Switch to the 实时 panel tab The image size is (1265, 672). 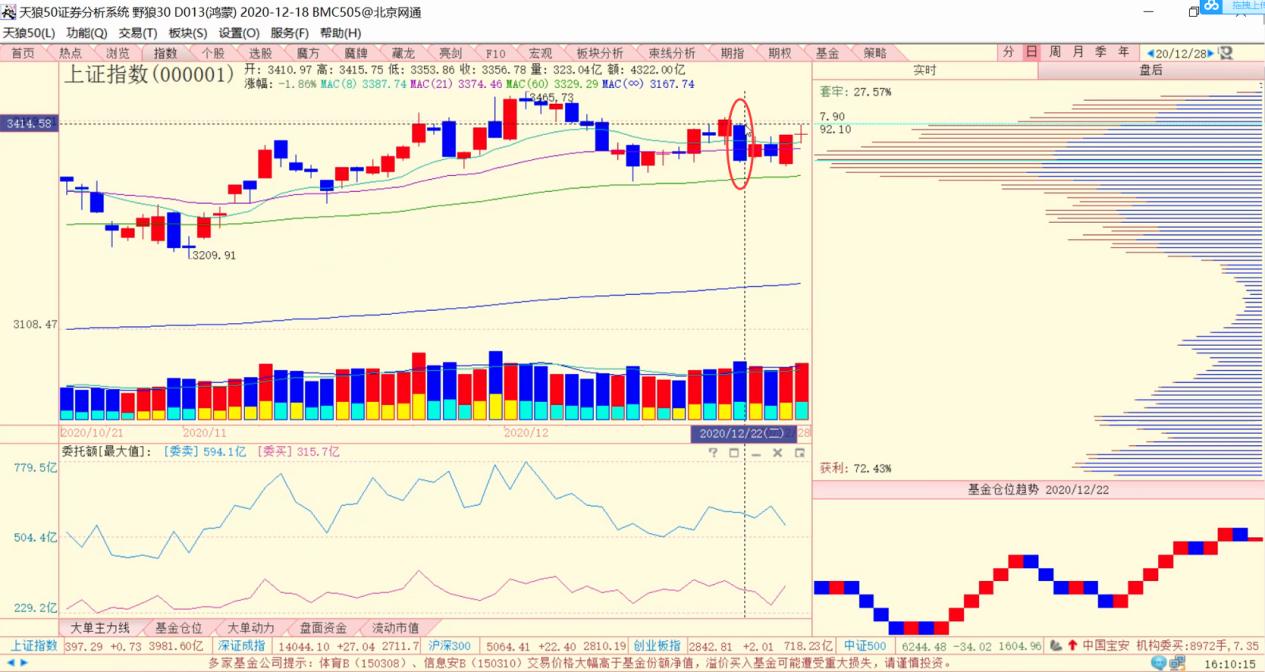[925, 70]
